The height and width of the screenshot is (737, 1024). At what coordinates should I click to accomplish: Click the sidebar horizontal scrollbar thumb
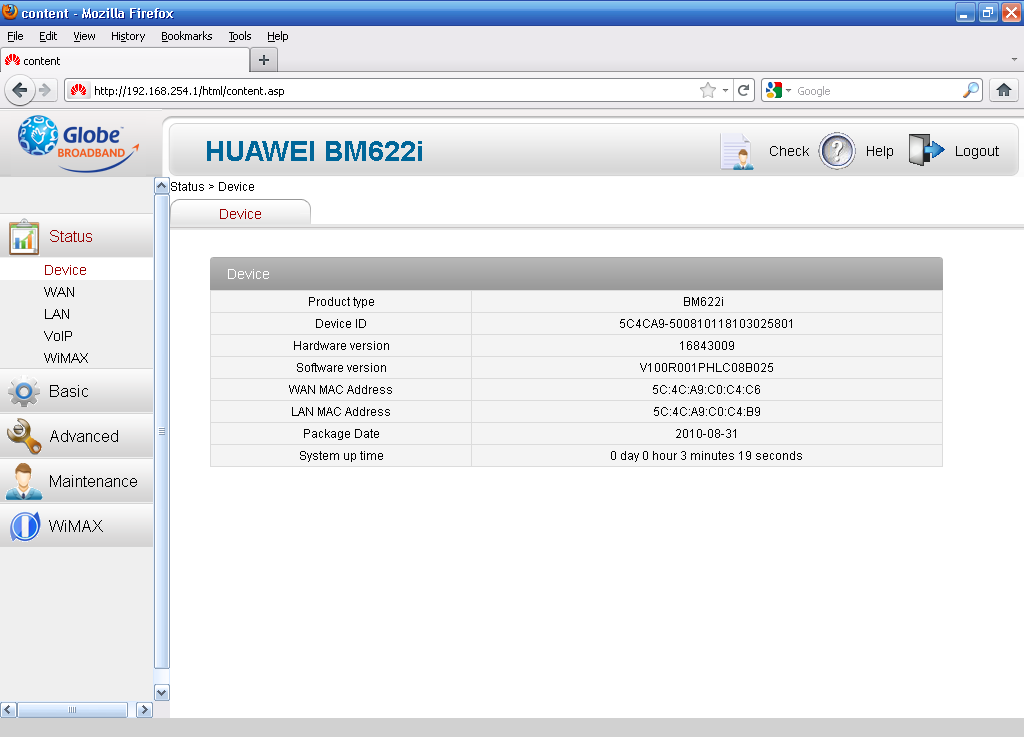coord(72,710)
